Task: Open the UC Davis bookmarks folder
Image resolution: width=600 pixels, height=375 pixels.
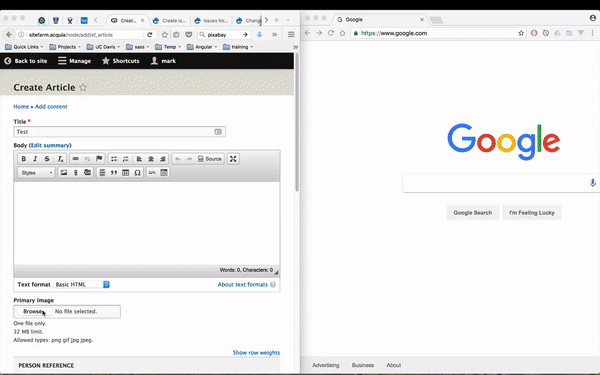Action: [x=103, y=47]
